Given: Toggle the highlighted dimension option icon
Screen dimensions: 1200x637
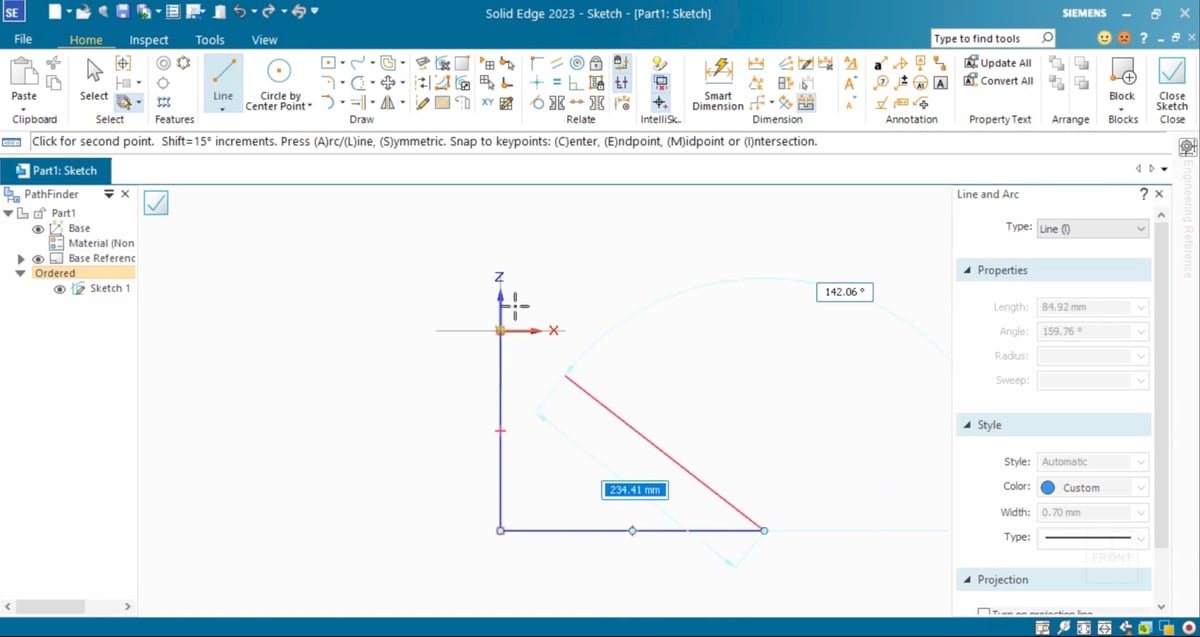Looking at the screenshot, I should pos(806,102).
